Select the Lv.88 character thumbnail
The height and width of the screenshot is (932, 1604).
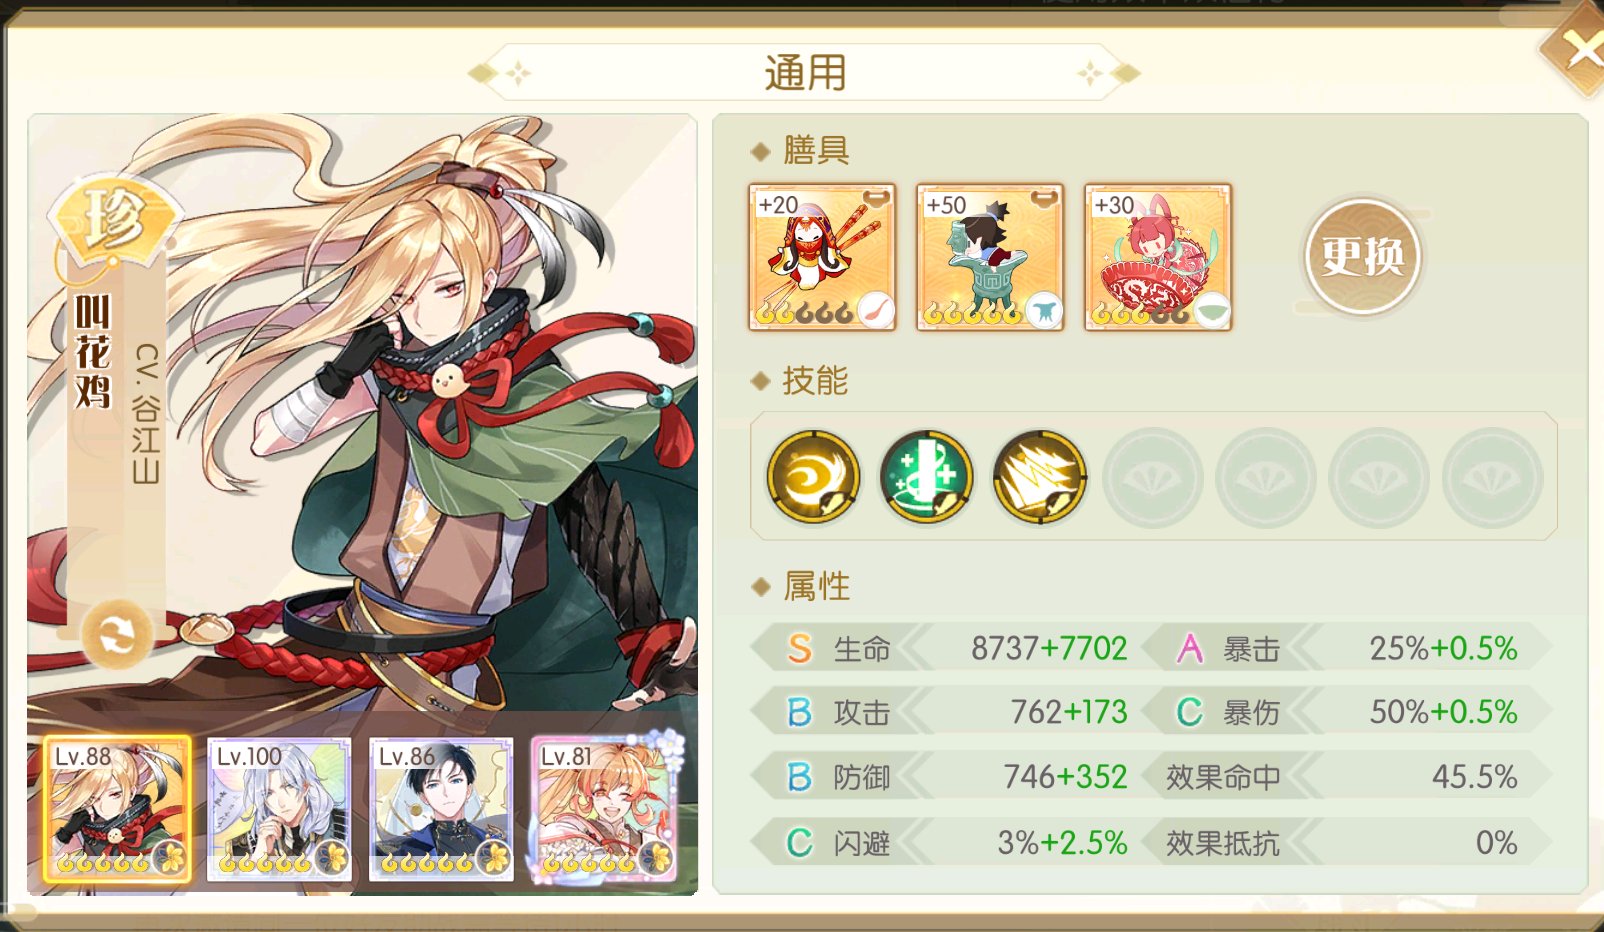tap(117, 809)
